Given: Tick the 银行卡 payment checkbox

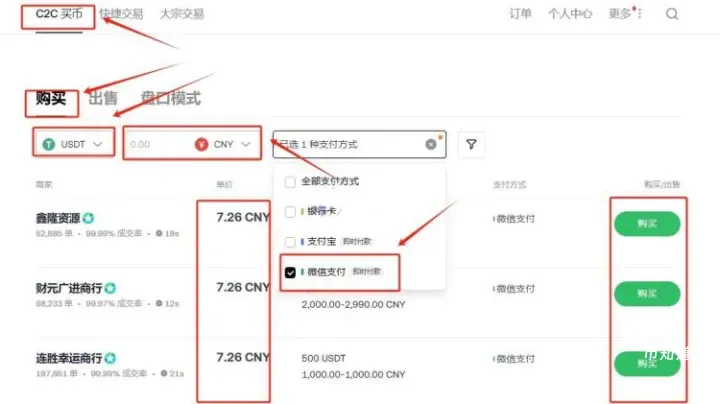Looking at the screenshot, I should tap(290, 212).
